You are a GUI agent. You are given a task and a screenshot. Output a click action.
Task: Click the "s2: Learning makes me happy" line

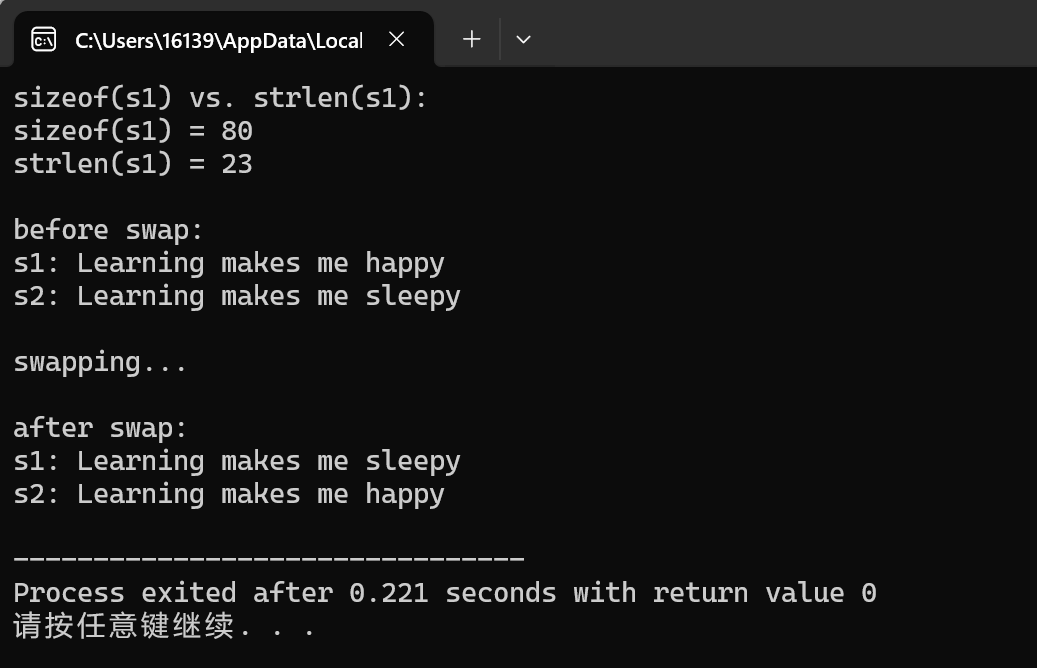(228, 494)
